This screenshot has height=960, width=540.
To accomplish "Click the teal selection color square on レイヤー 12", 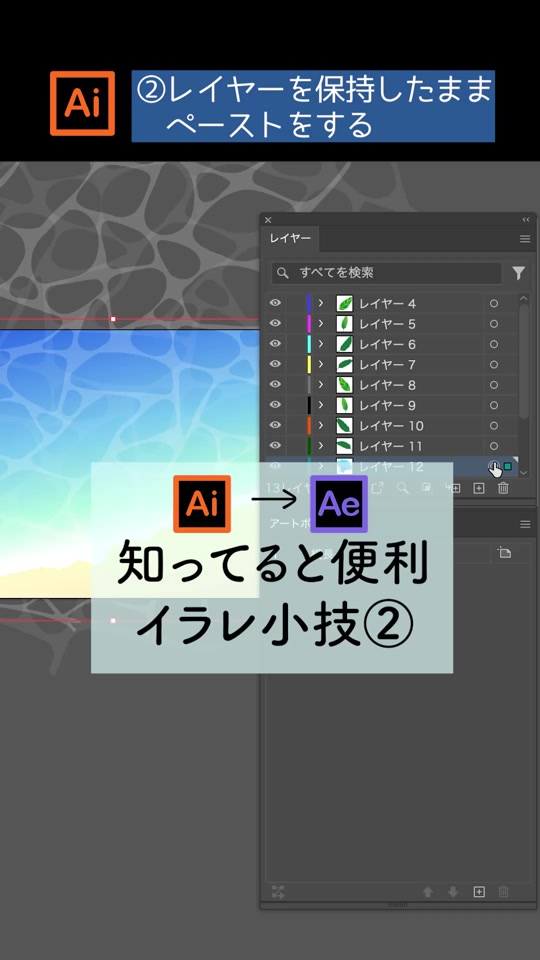I will (507, 467).
